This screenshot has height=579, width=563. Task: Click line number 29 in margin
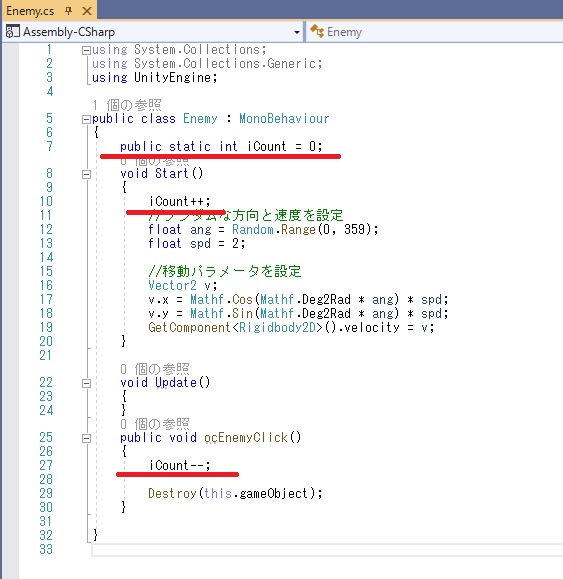click(46, 493)
